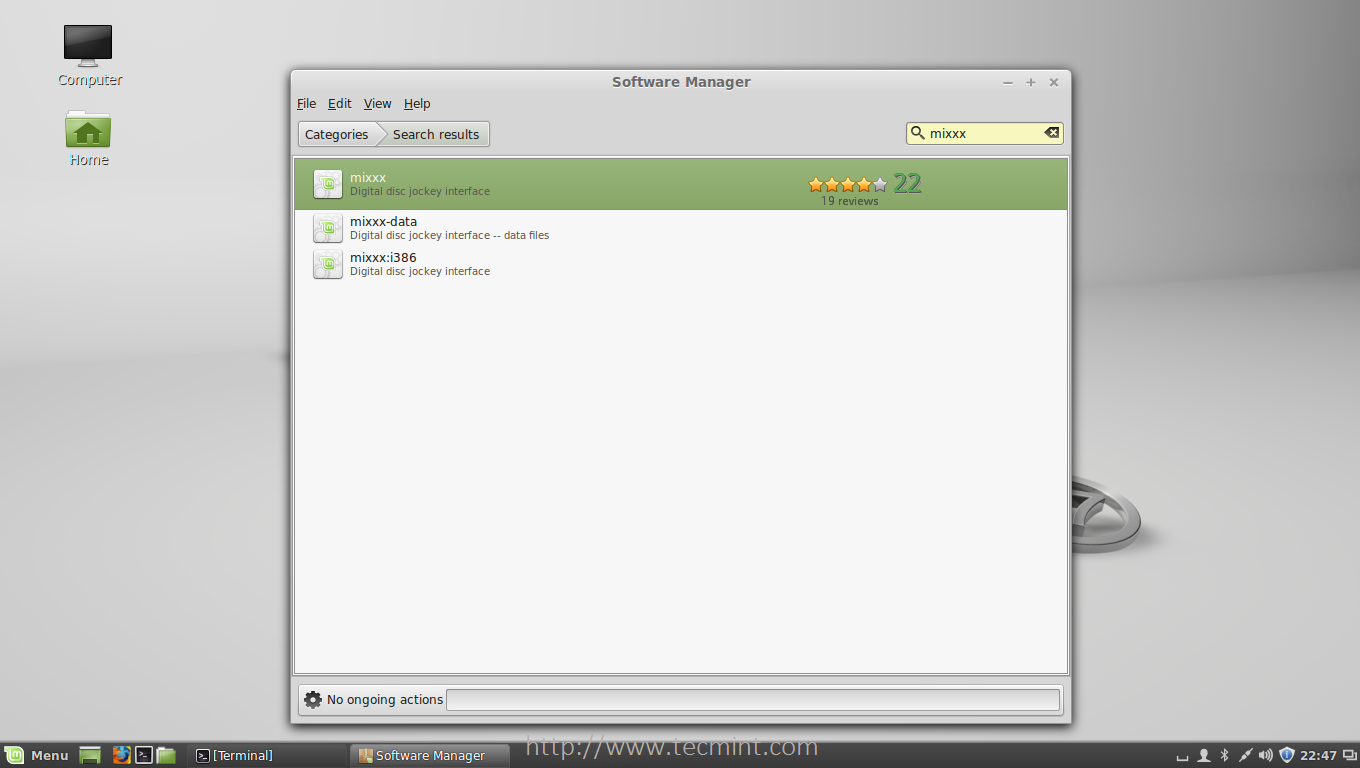Open the Bluetooth applet in the tray

tap(1224, 755)
